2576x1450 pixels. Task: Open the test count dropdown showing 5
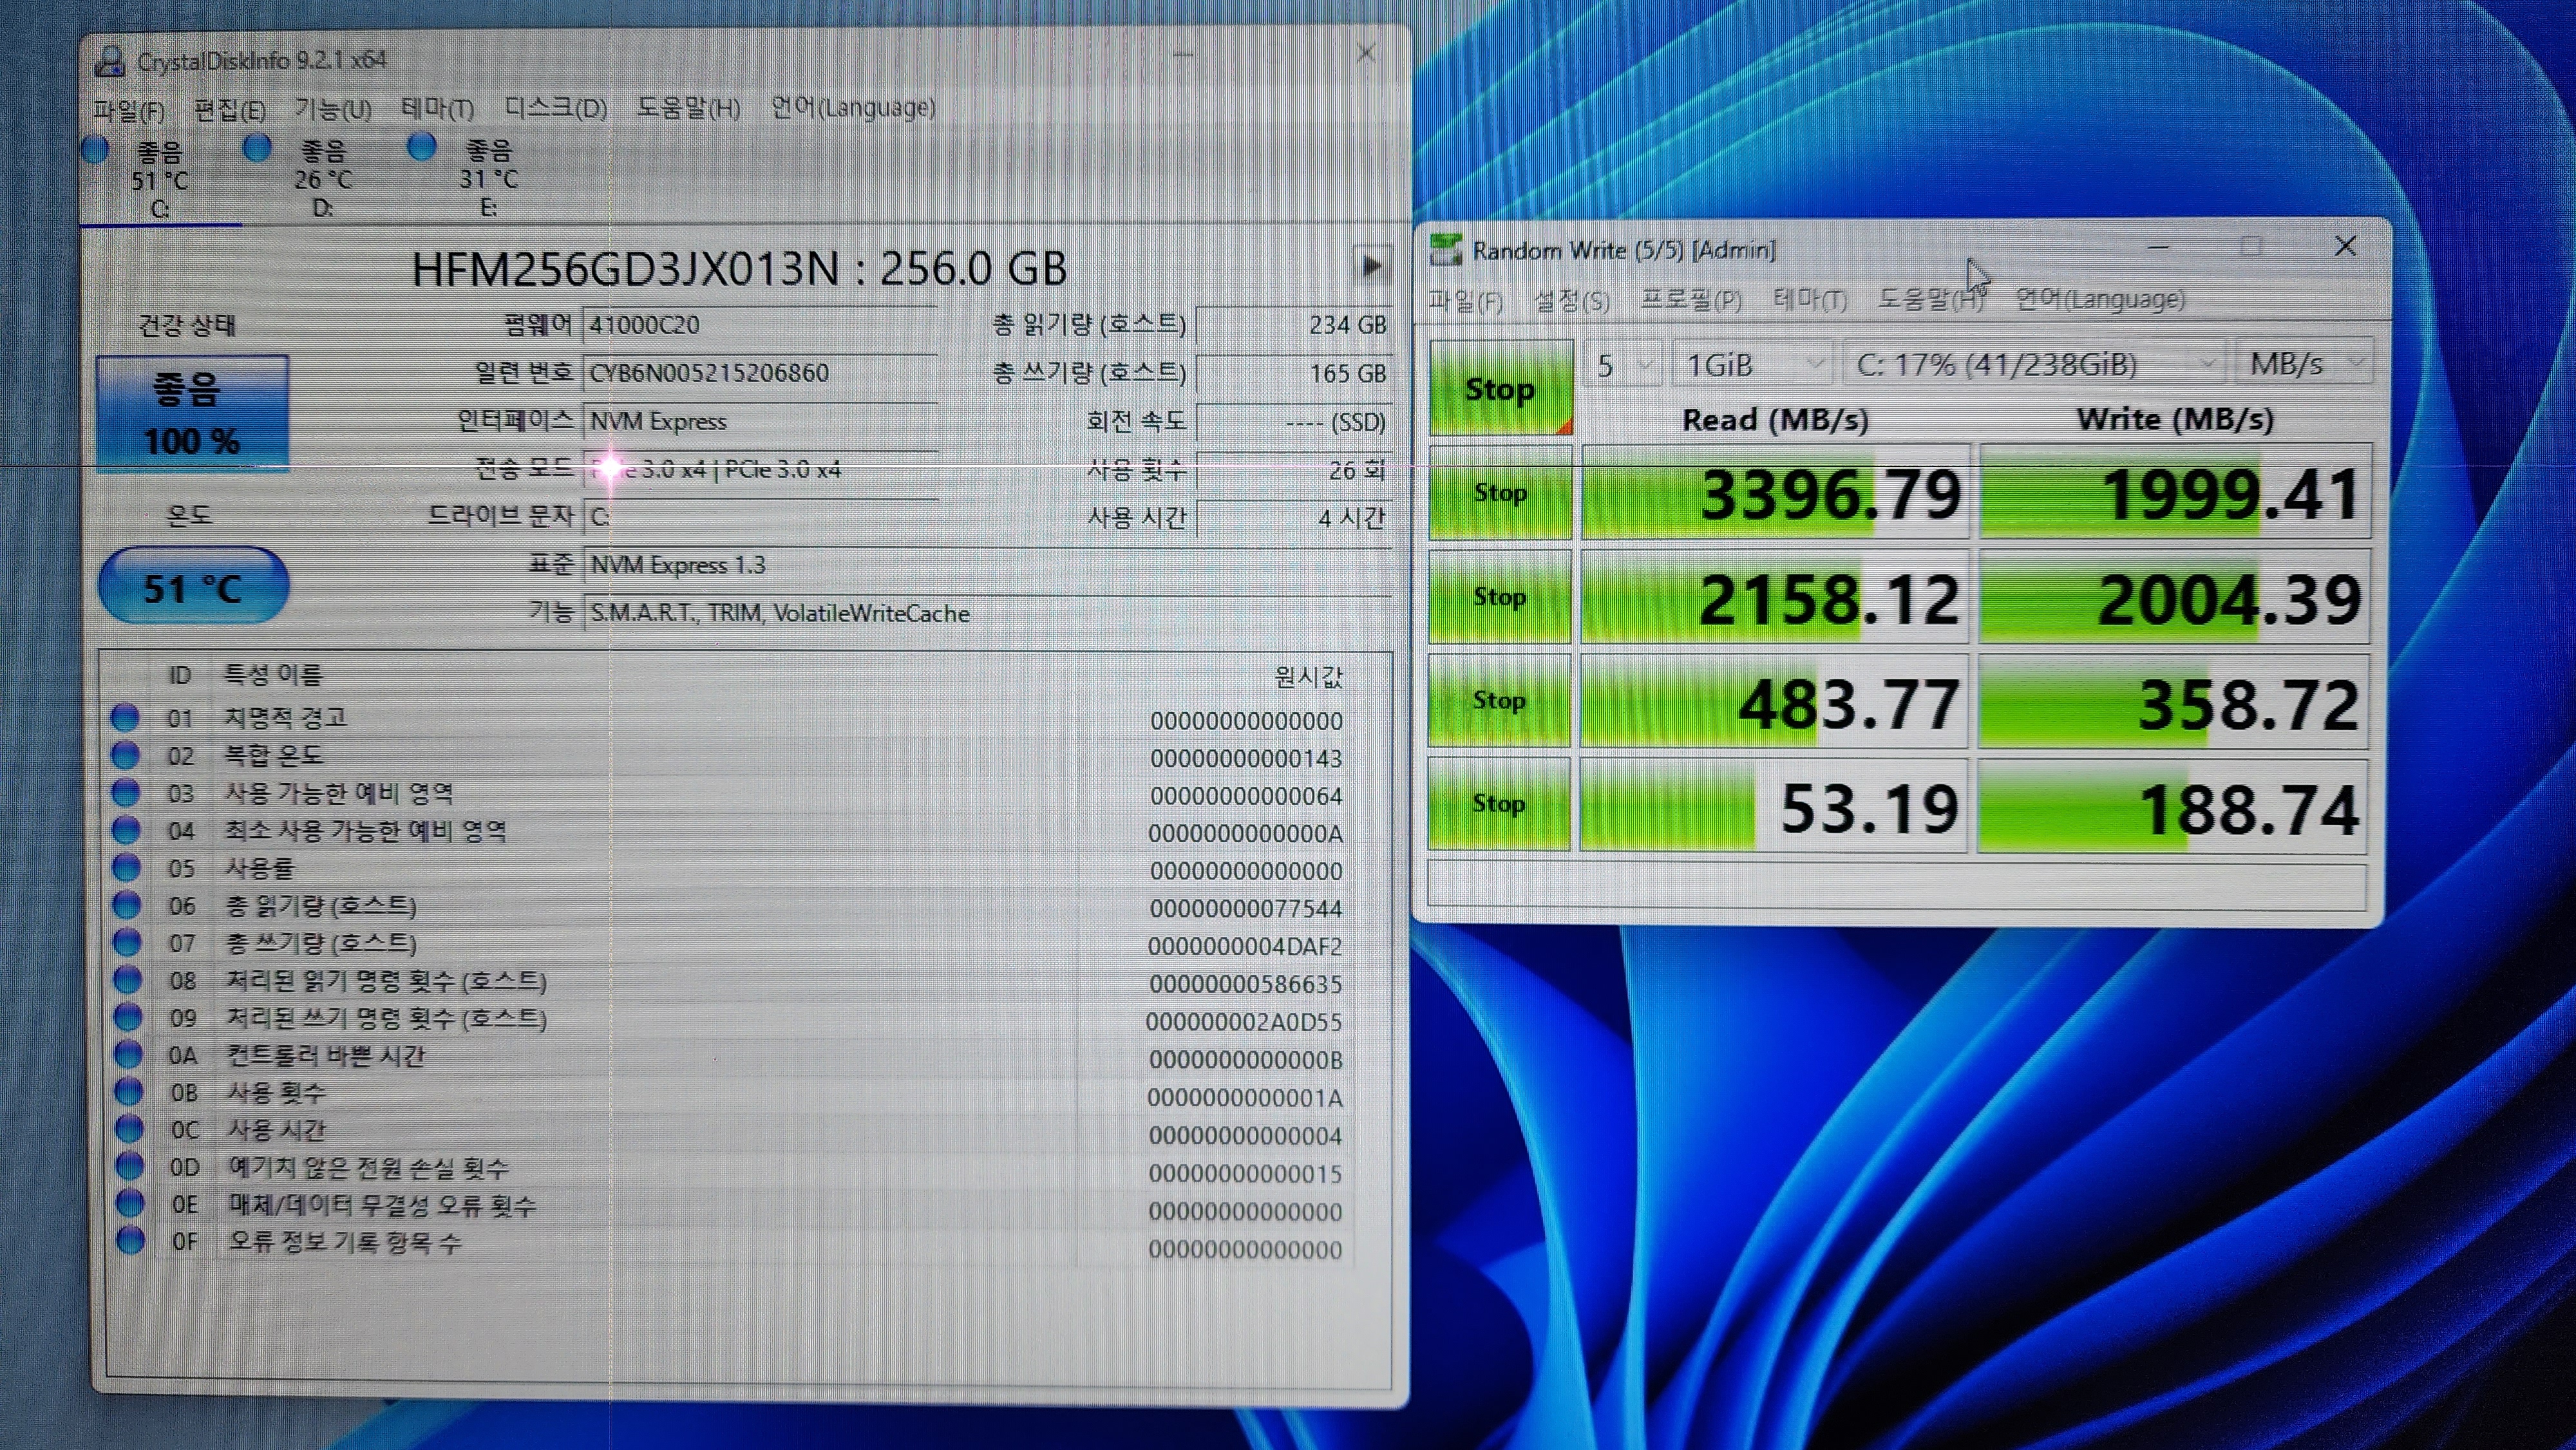(1622, 365)
